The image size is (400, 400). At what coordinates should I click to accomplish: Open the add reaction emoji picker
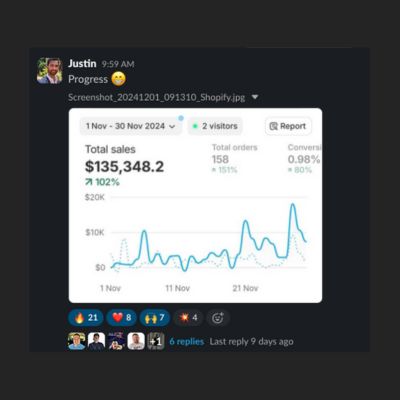218,318
